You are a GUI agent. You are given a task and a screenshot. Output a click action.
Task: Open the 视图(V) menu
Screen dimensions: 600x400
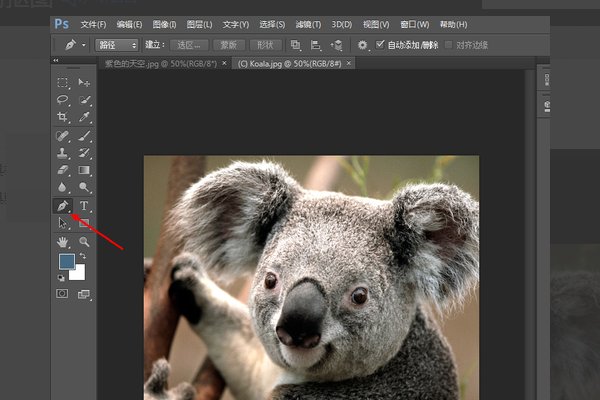coord(376,24)
